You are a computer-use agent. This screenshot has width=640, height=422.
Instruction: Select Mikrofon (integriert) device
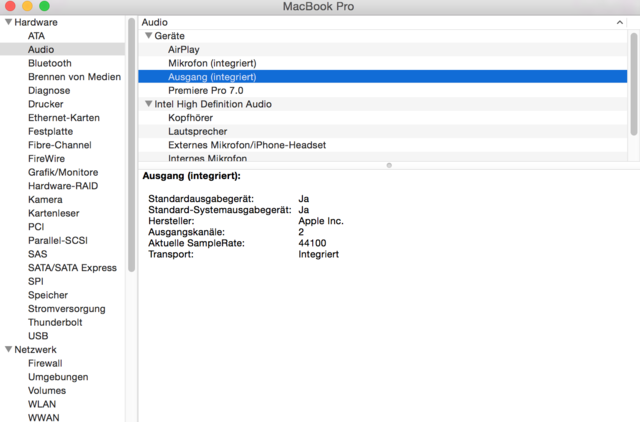(x=382, y=63)
